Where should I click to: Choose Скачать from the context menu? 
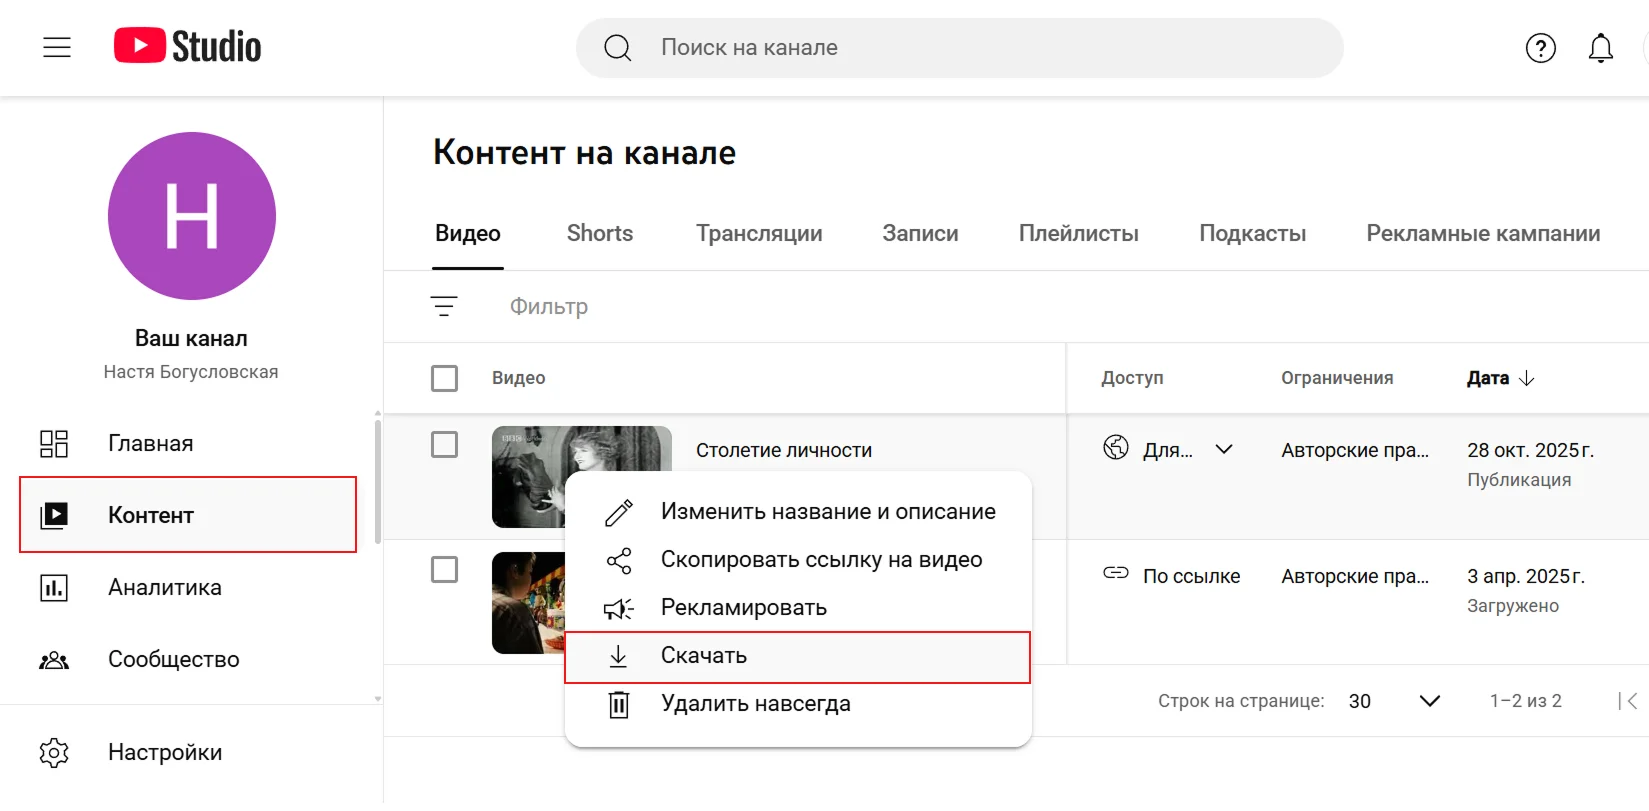click(704, 656)
